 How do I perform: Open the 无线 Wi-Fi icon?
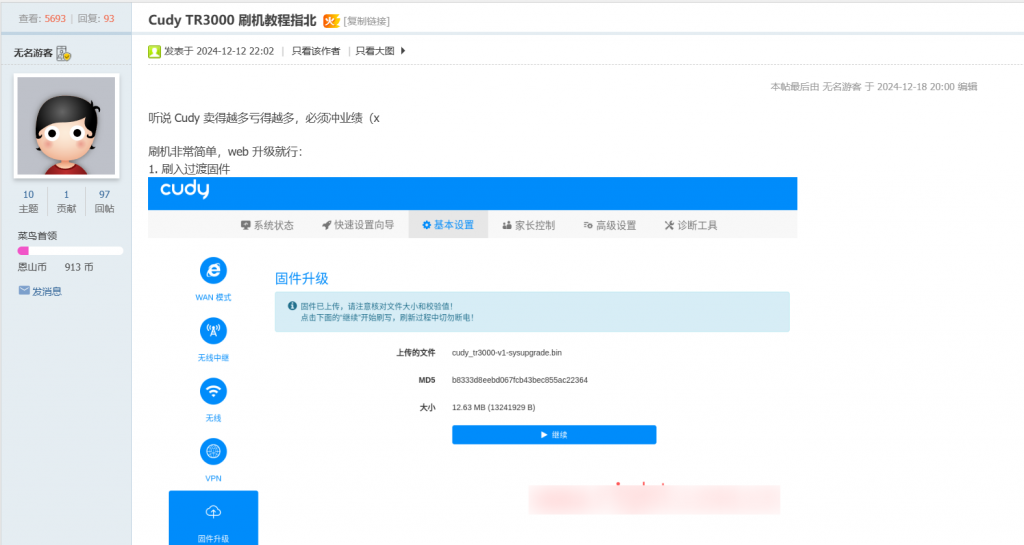213,391
